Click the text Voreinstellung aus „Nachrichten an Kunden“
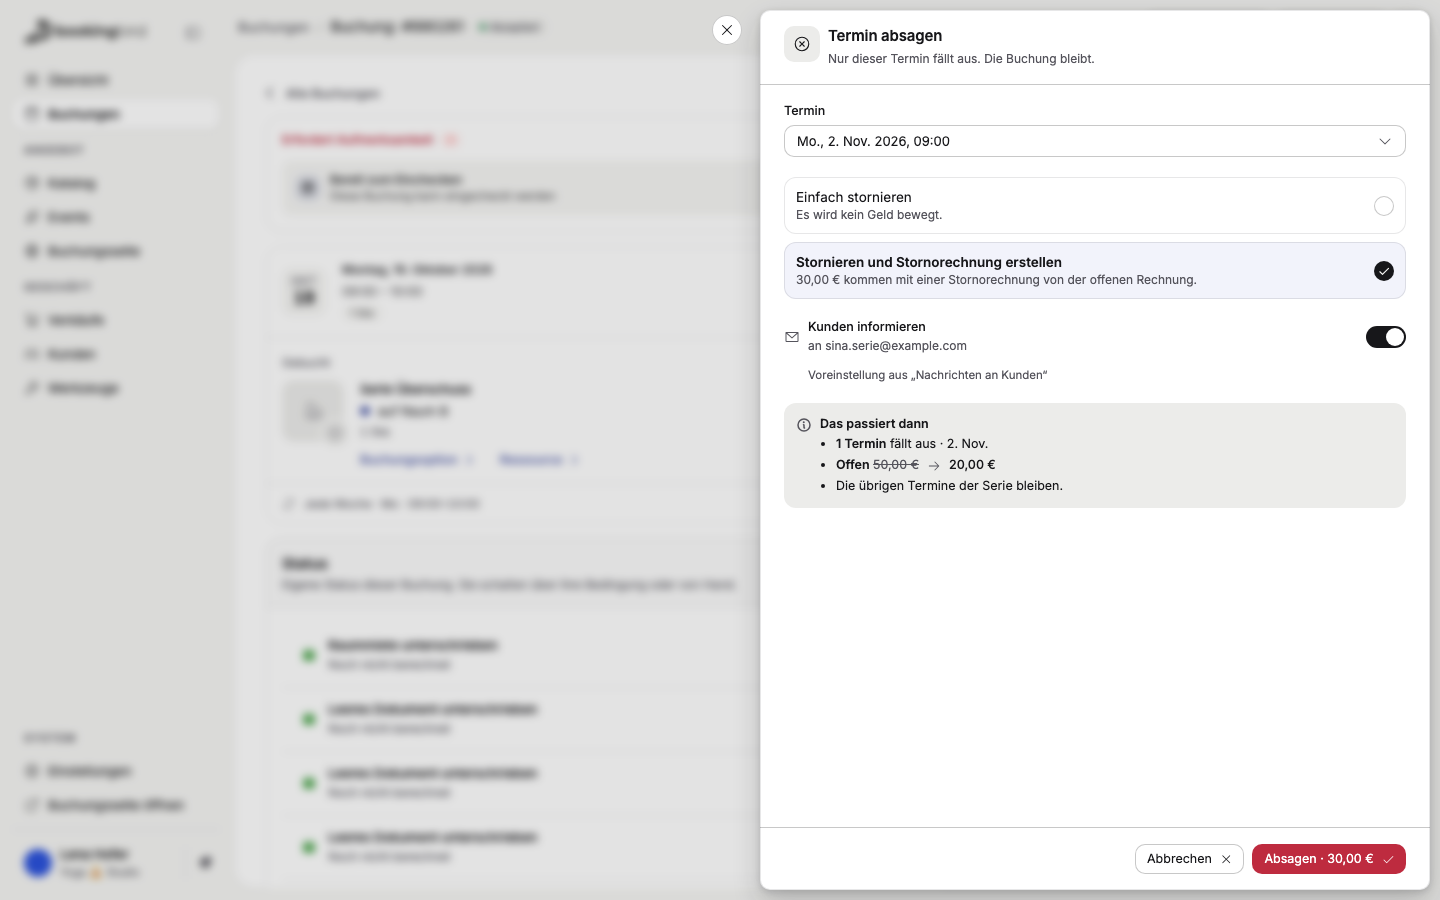 pyautogui.click(x=928, y=375)
